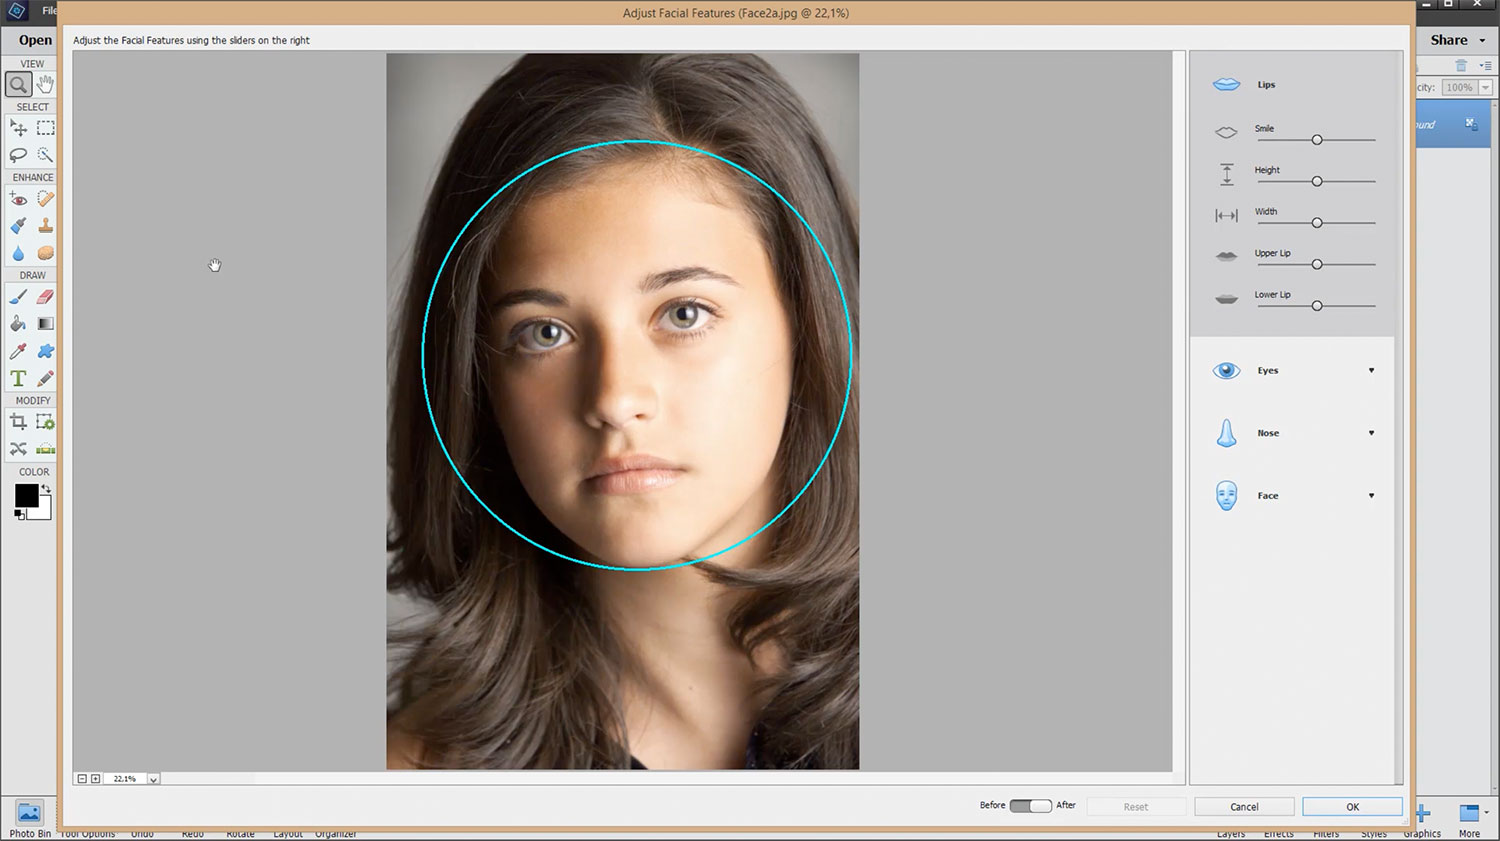Activate the Horizontal Type tool
This screenshot has height=841, width=1500.
point(18,379)
